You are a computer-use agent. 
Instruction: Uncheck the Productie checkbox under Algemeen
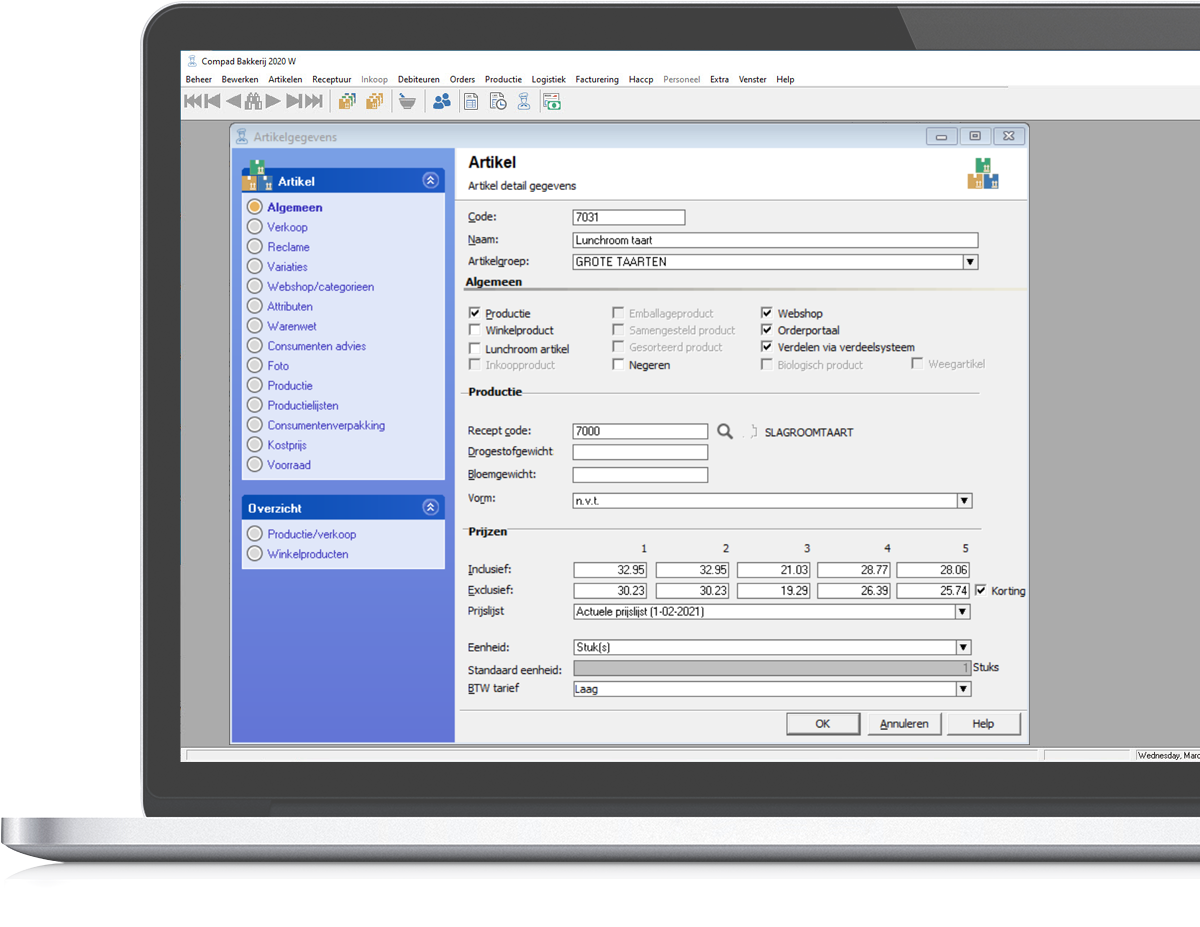click(x=475, y=313)
